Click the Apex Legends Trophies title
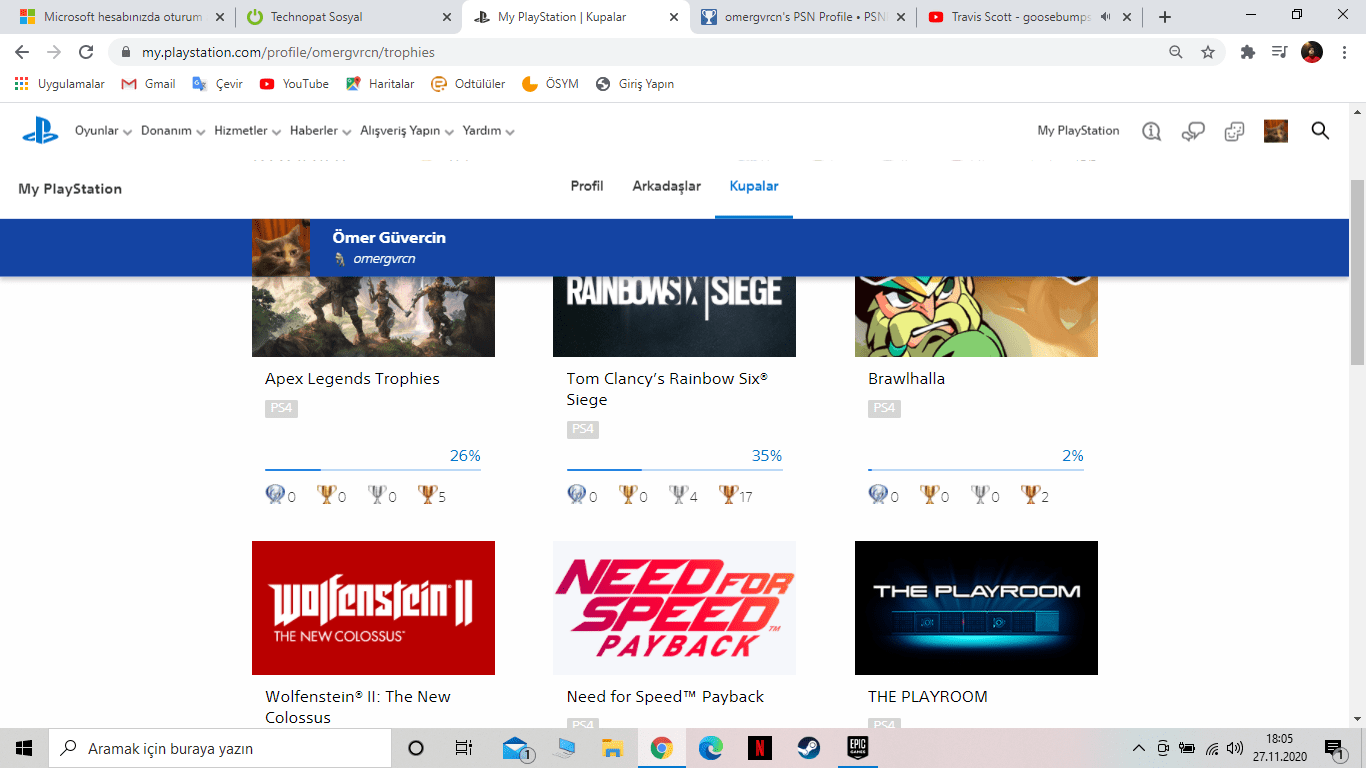This screenshot has width=1366, height=768. 352,379
